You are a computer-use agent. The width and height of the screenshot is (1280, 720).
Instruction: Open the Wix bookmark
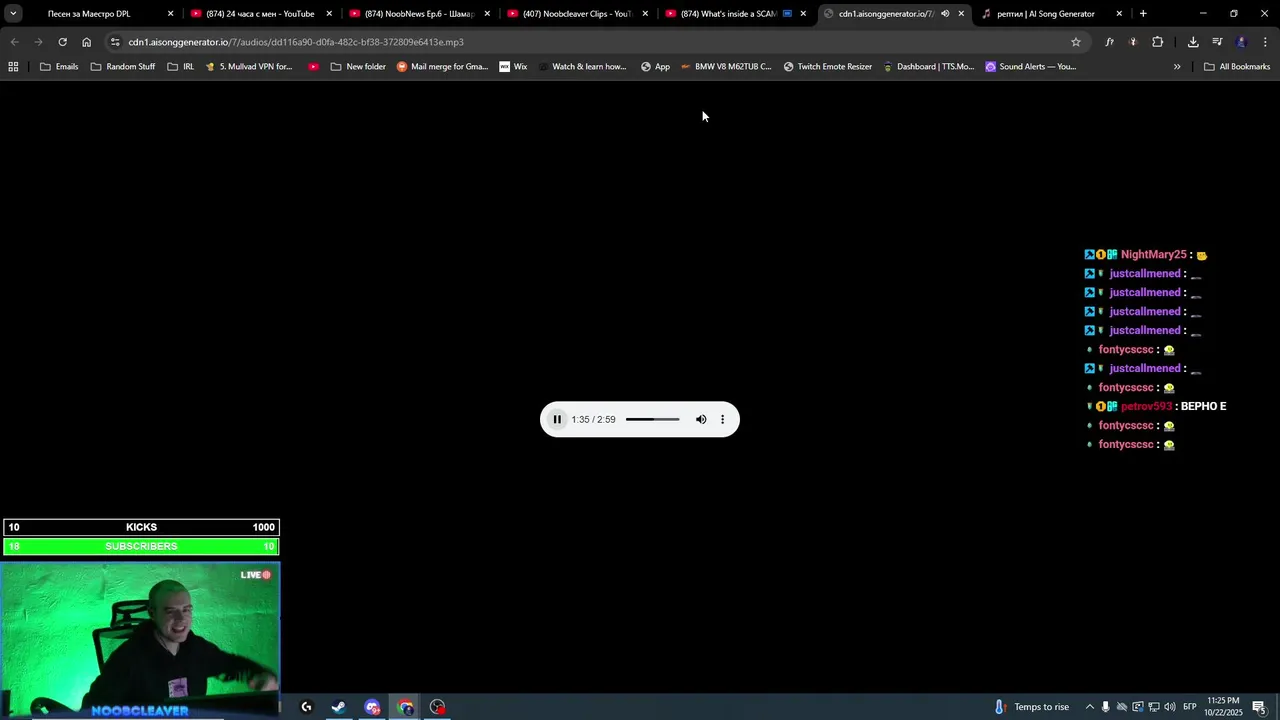(x=513, y=67)
